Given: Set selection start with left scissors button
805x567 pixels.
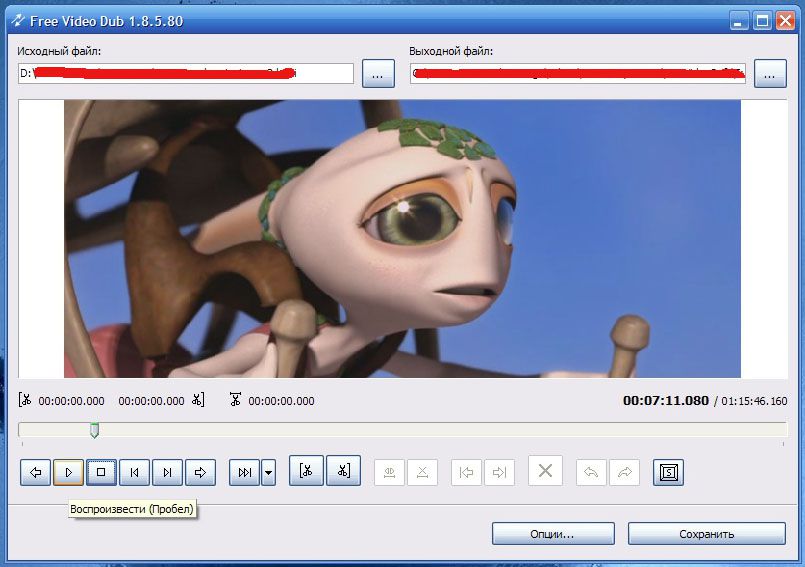Looking at the screenshot, I should [x=306, y=470].
